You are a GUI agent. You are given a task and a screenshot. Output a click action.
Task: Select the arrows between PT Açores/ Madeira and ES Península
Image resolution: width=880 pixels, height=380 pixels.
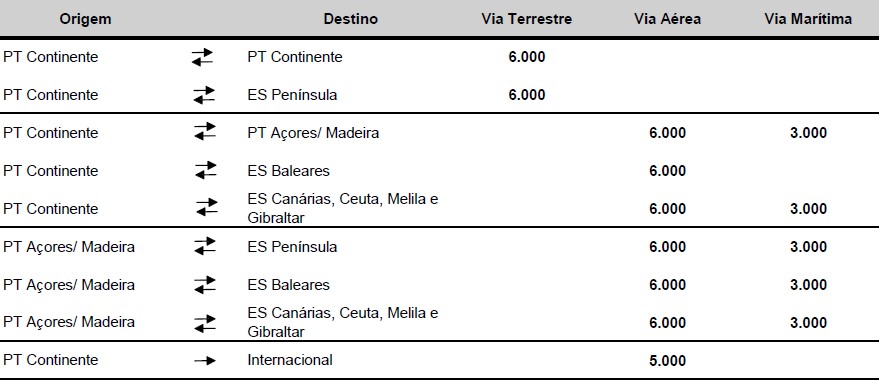click(205, 246)
